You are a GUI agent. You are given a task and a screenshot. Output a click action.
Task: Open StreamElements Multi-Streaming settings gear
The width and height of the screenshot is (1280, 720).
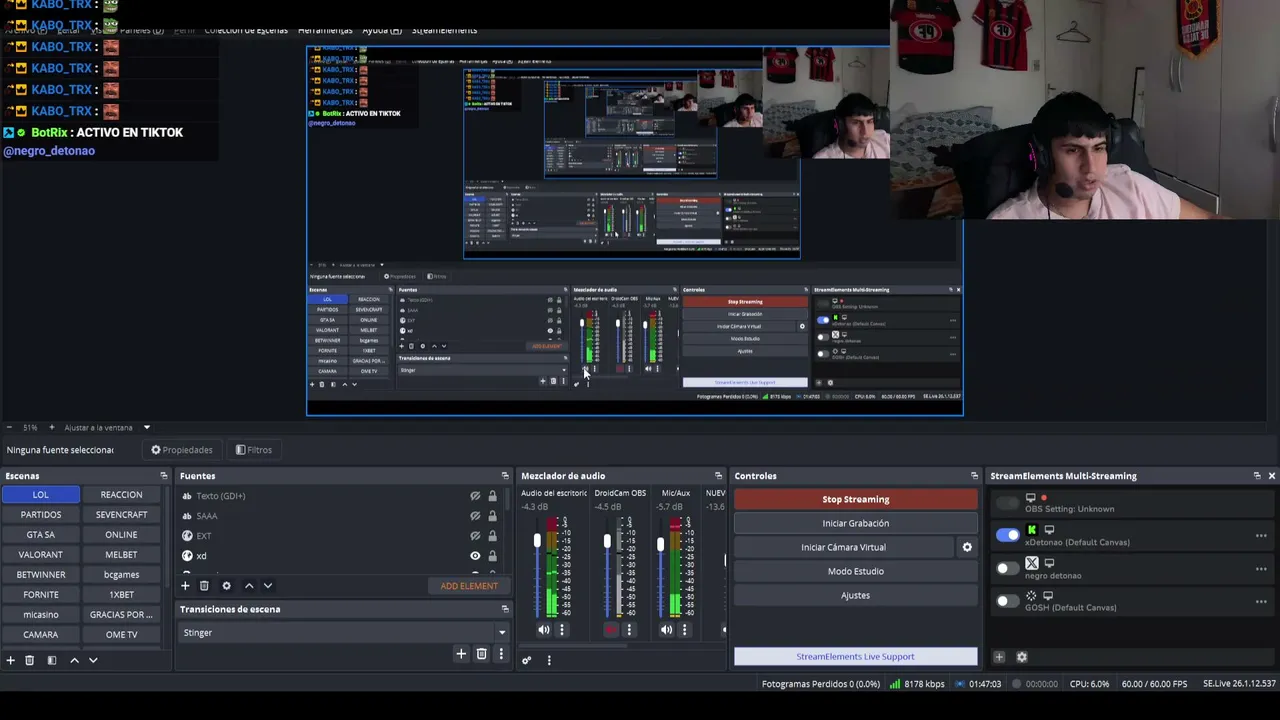tap(1021, 657)
